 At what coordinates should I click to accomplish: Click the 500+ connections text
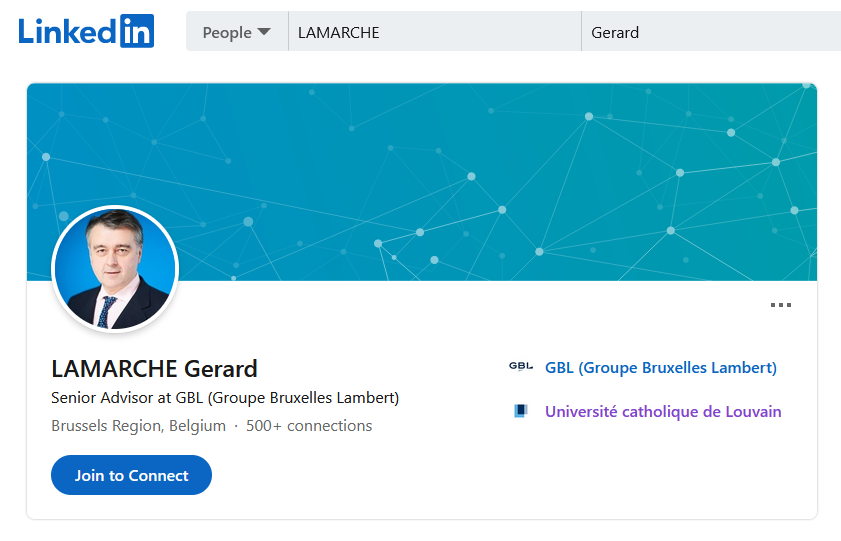click(x=309, y=426)
